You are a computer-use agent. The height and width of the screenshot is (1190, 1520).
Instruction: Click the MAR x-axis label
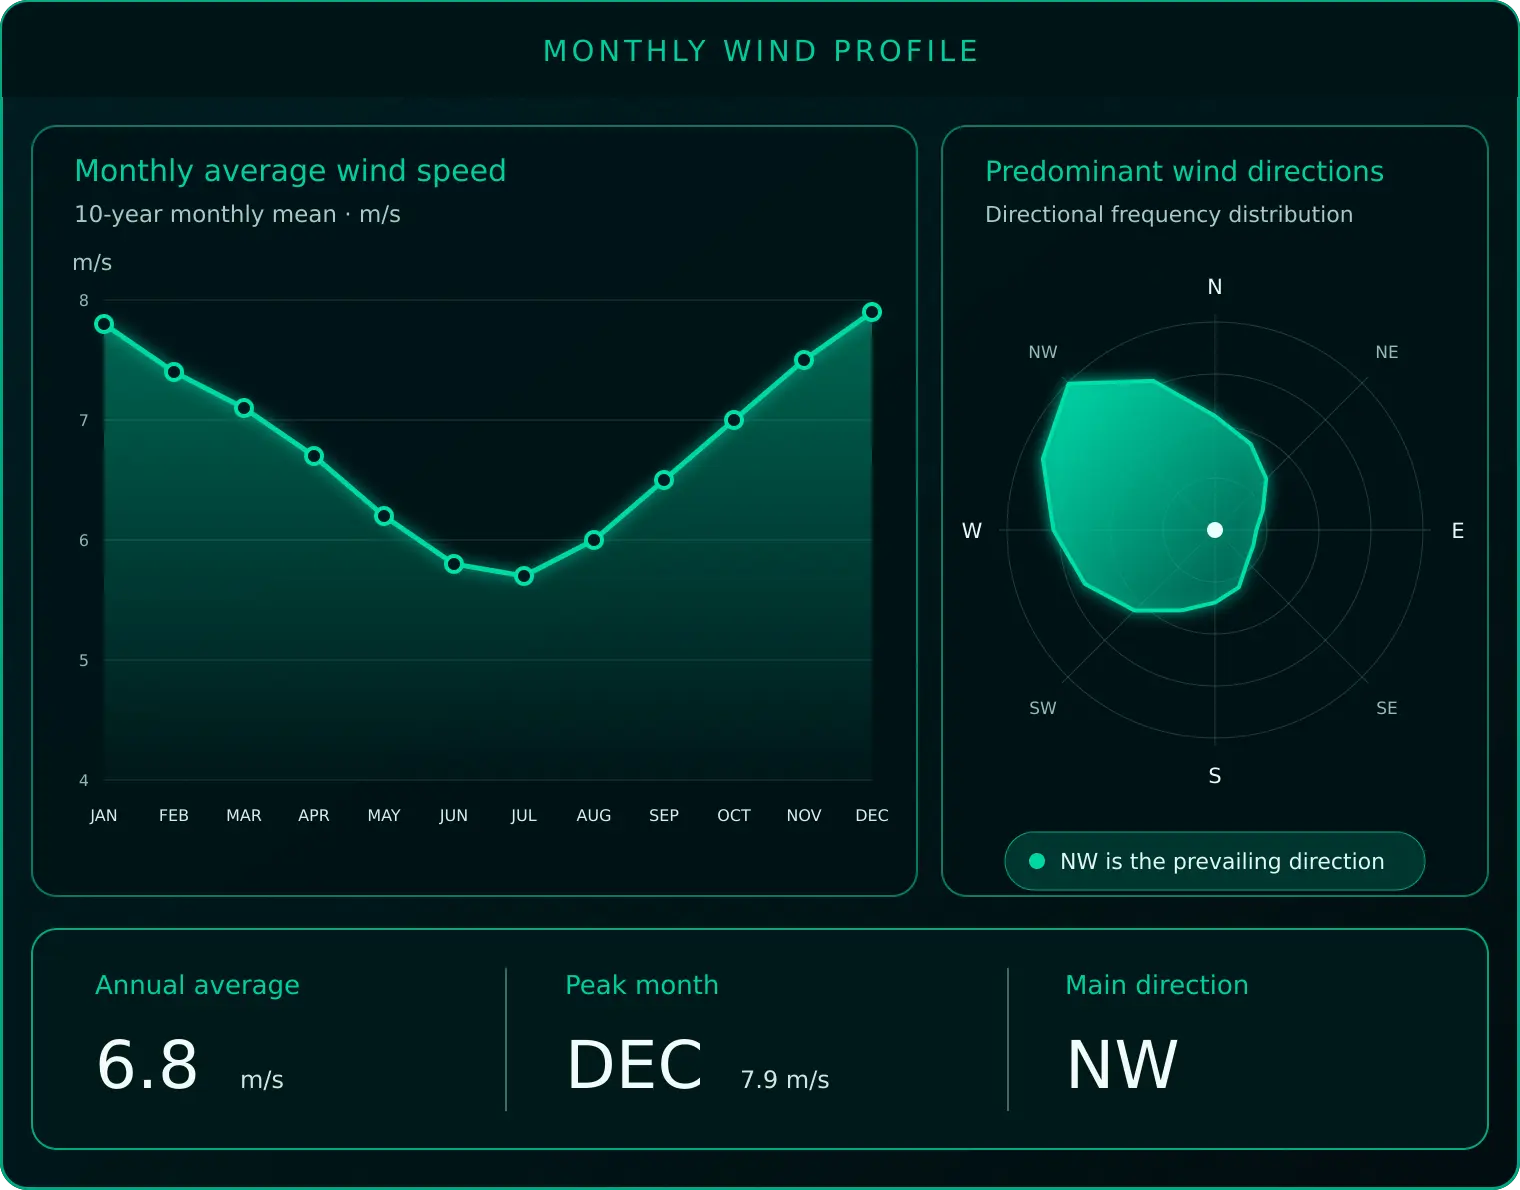click(x=244, y=815)
